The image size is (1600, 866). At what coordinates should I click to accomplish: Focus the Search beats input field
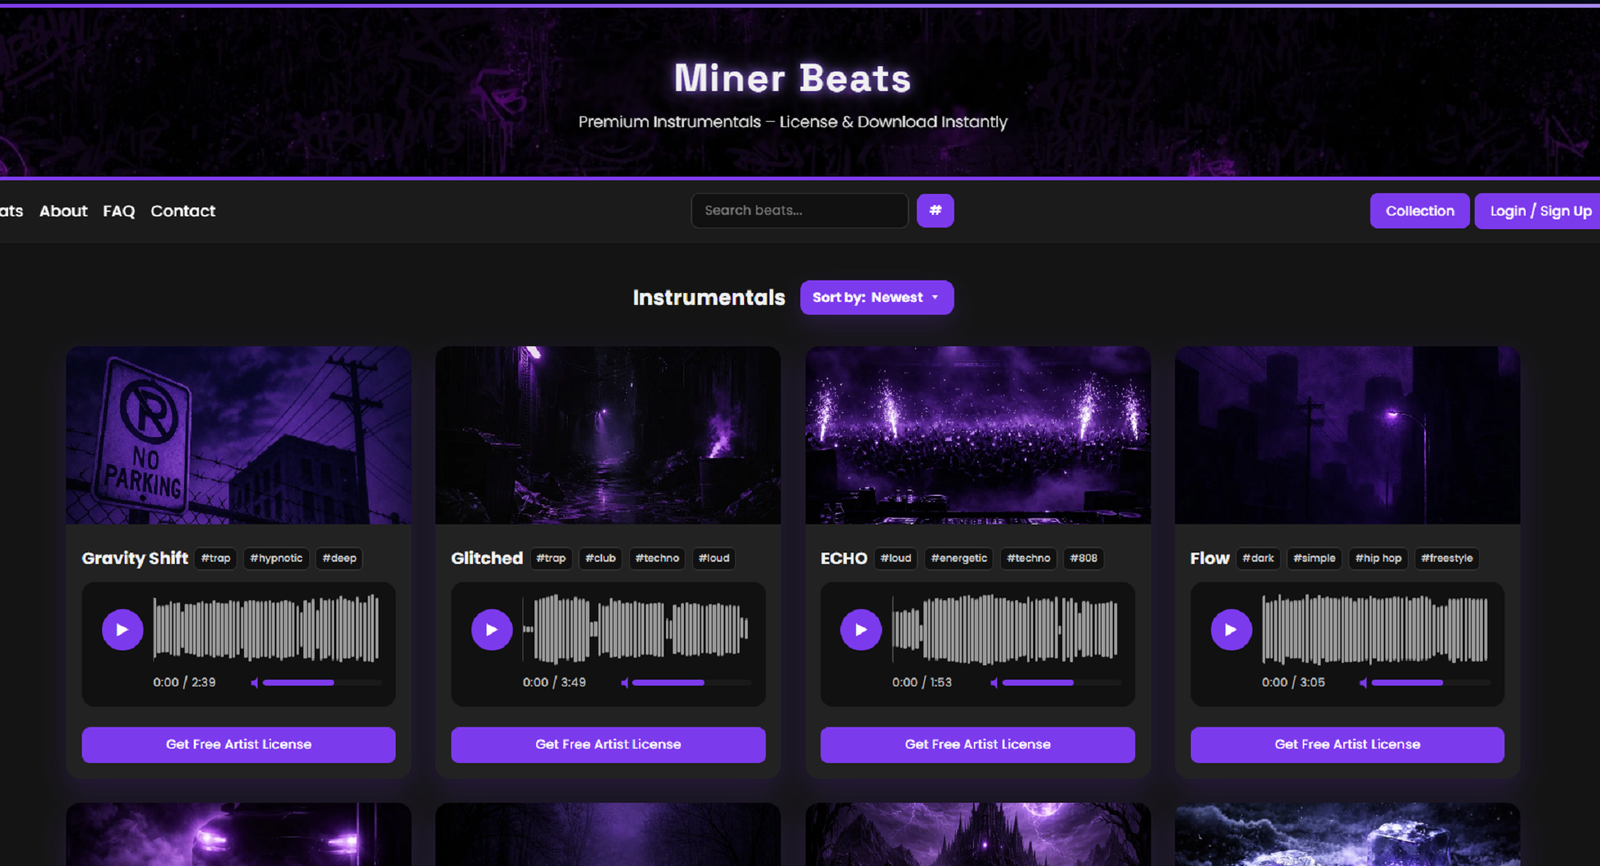pos(800,211)
